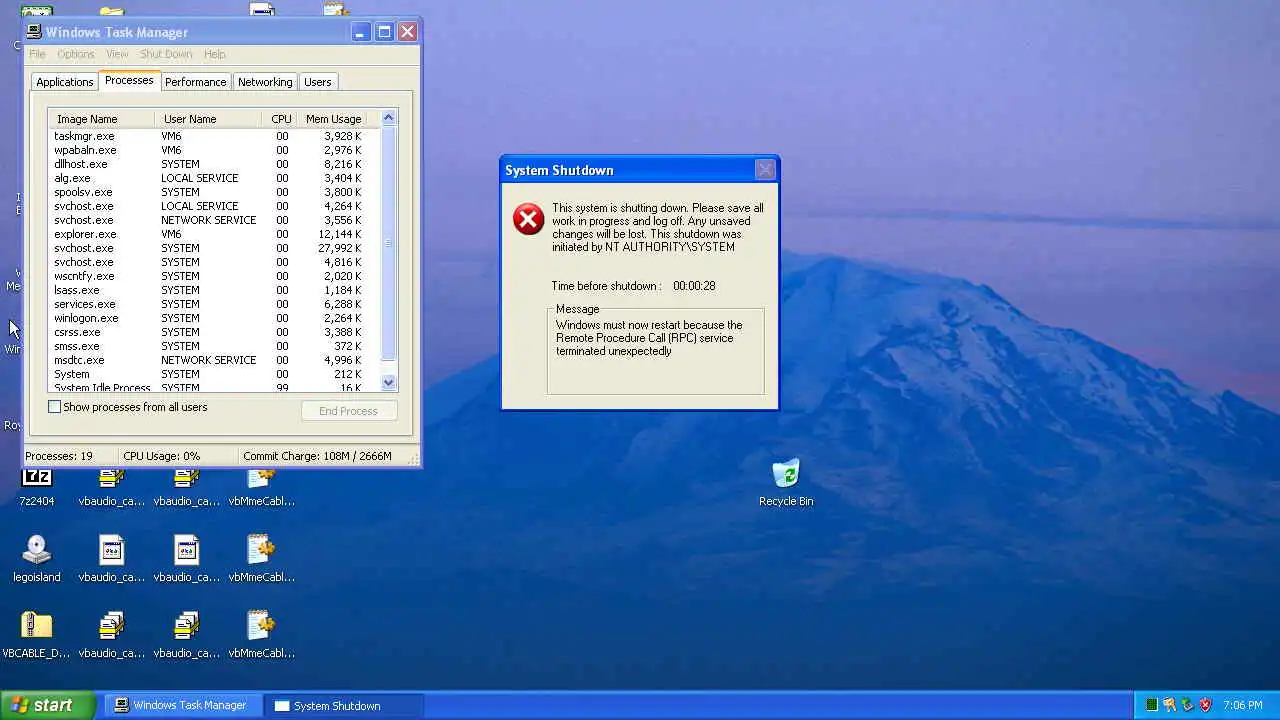
Task: Click the process list scrollbar thumb
Action: 389,242
